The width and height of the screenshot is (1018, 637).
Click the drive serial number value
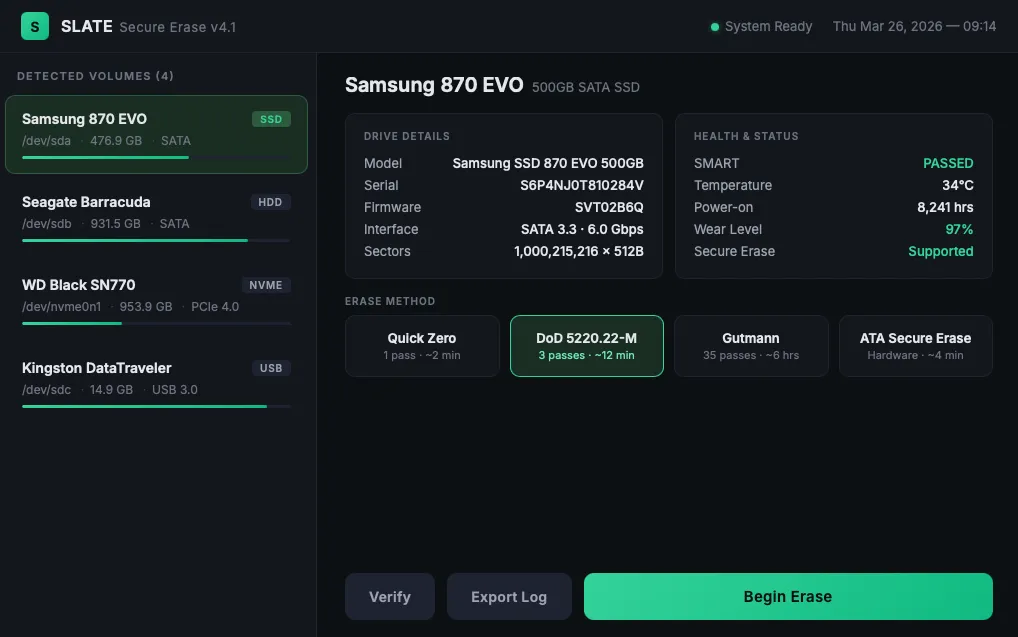pos(581,185)
